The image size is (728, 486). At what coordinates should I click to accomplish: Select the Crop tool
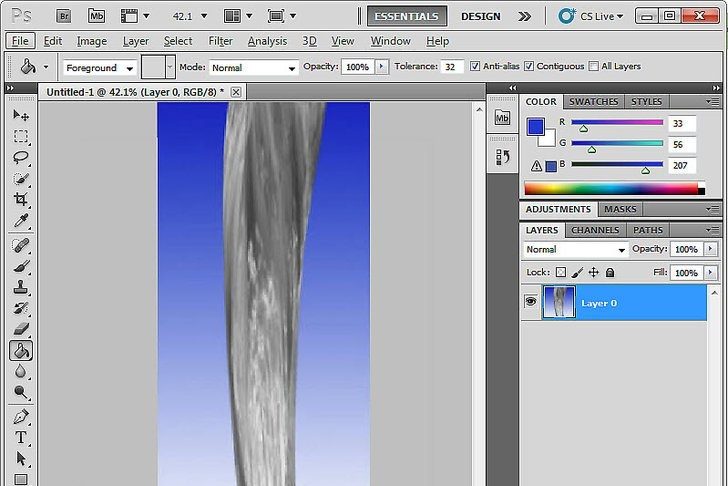(21, 200)
